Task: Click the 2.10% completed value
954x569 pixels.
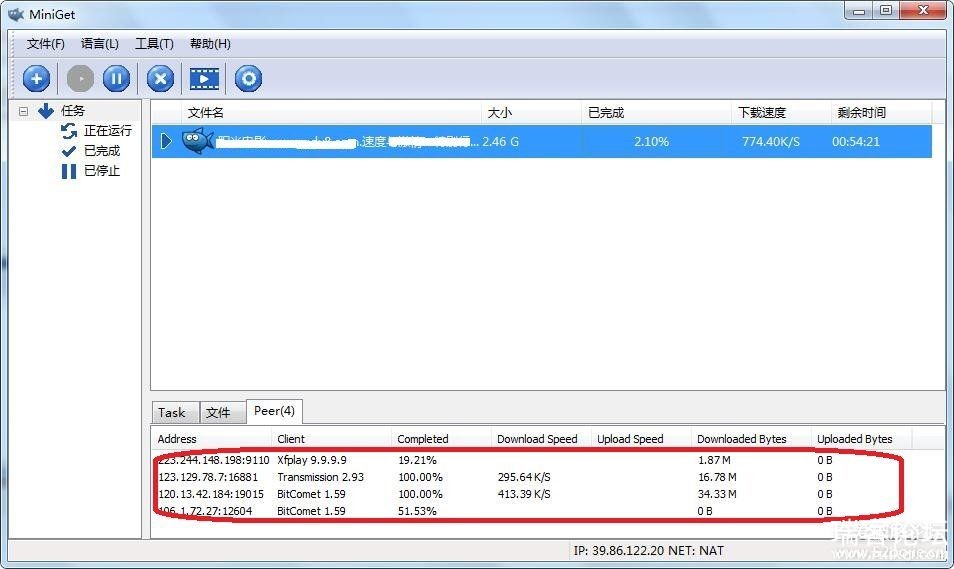Action: [651, 142]
